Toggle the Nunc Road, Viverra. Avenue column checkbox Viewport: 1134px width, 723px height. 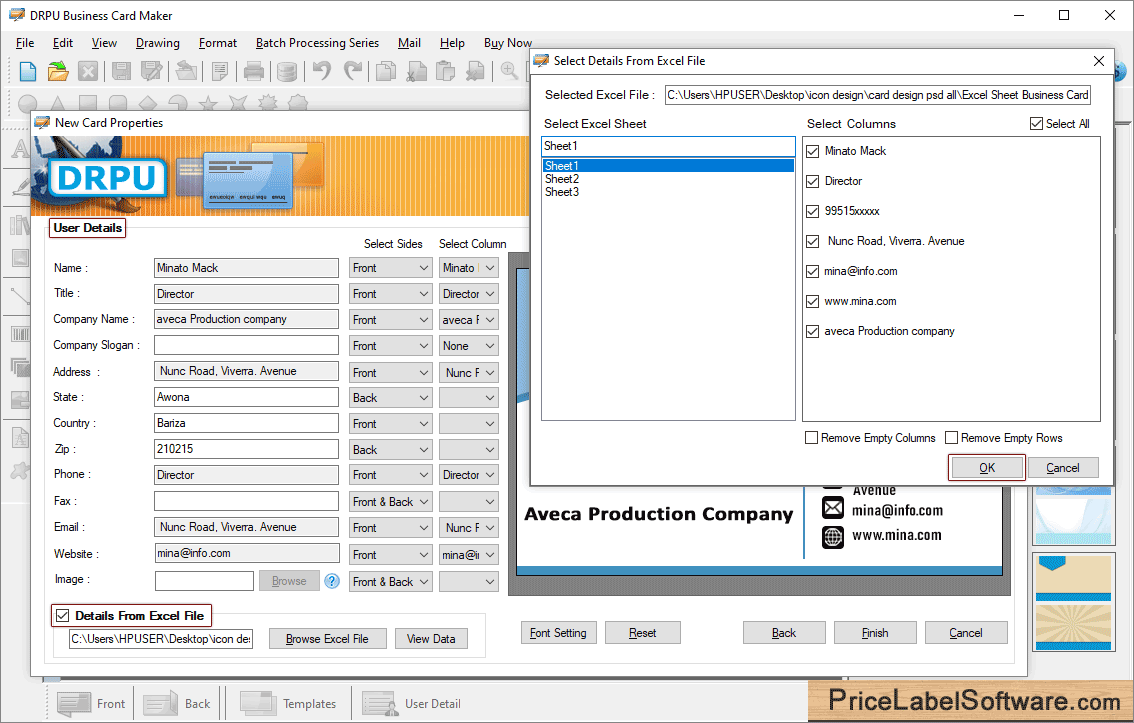point(812,241)
